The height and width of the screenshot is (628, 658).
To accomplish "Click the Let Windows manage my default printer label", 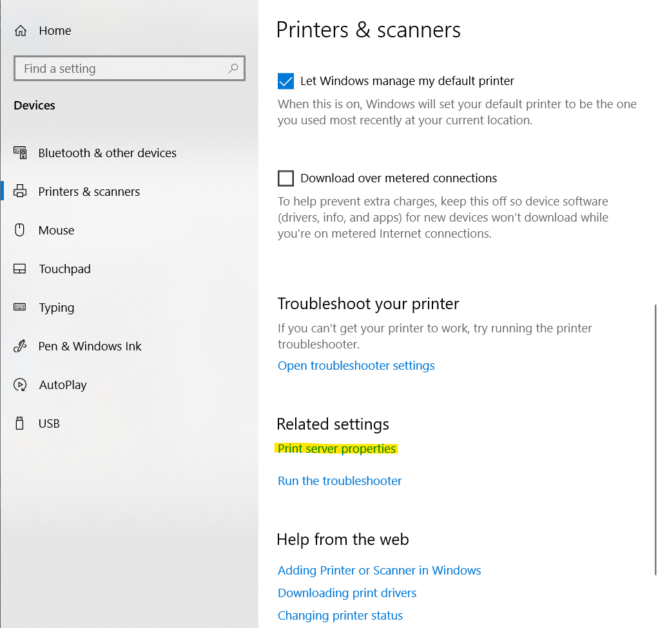I will pyautogui.click(x=407, y=81).
